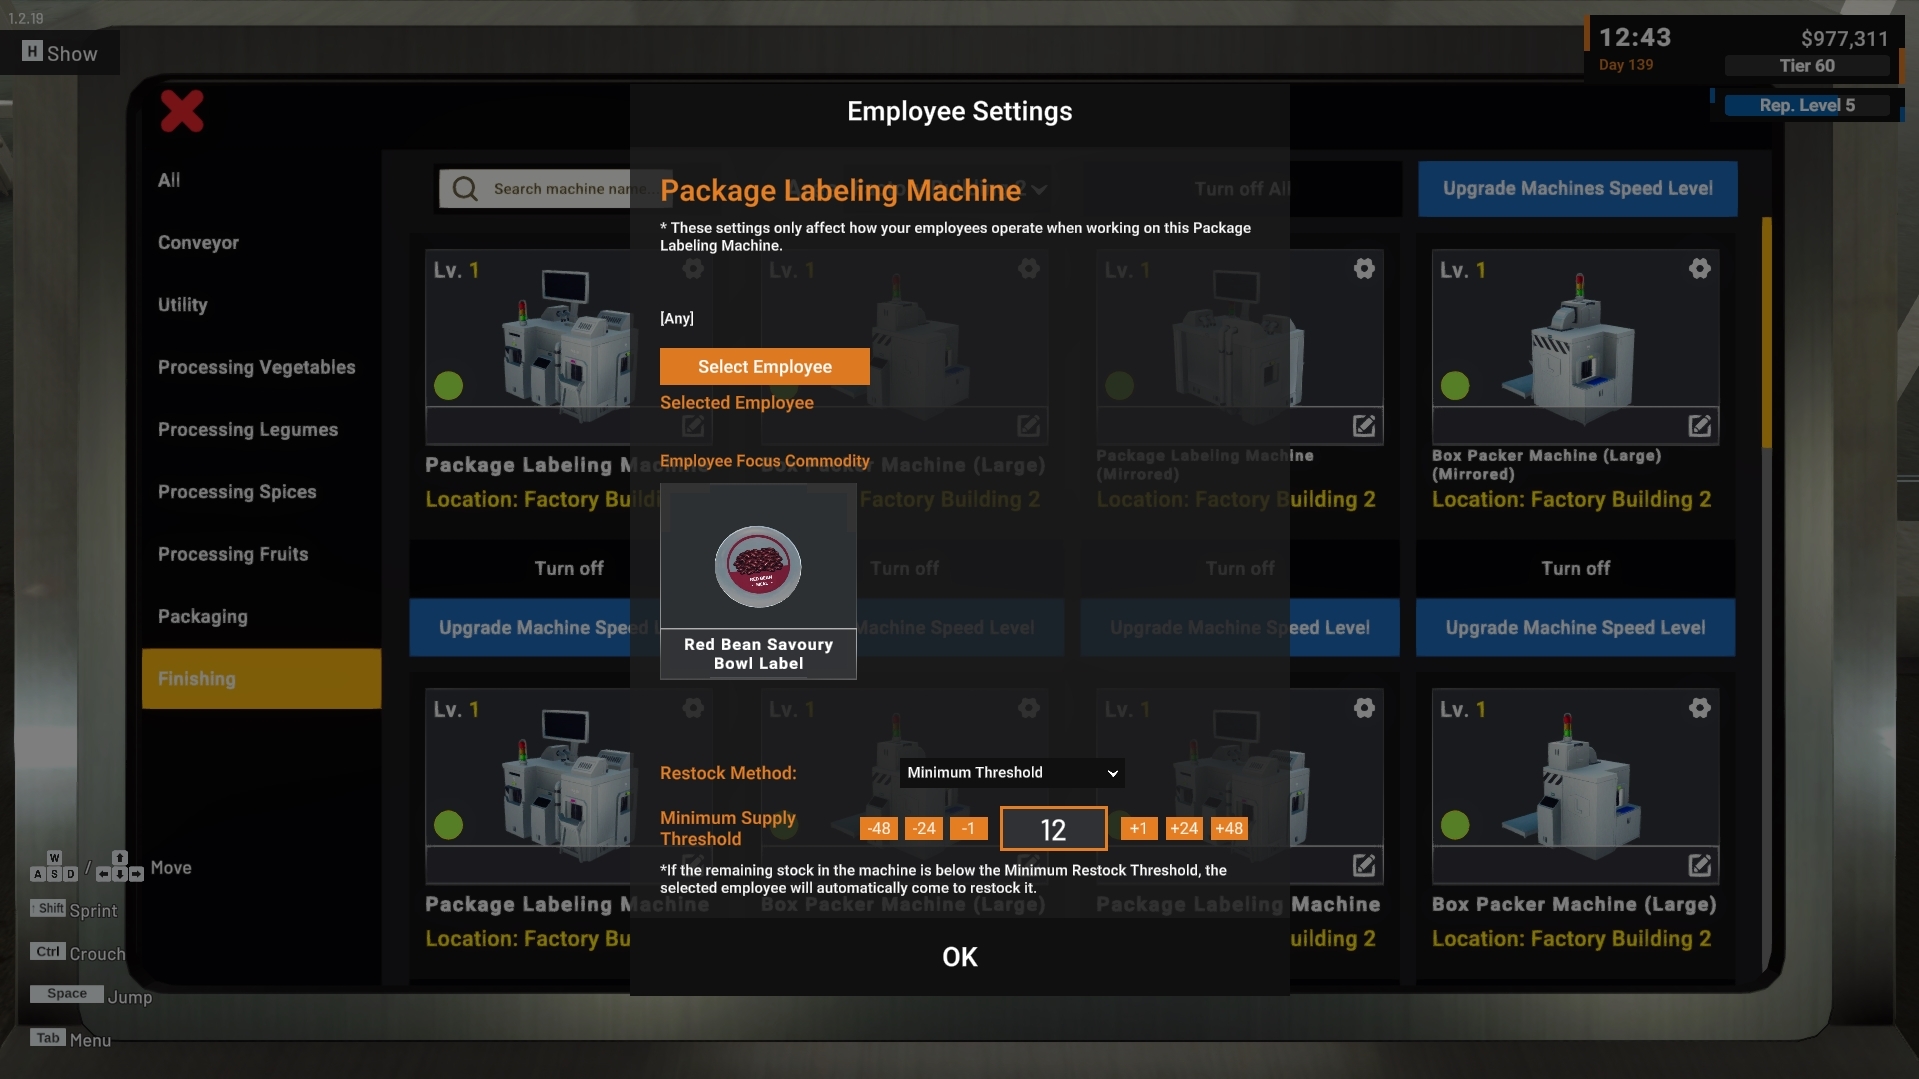
Task: Click the machine list scrollbar
Action: [x=1767, y=333]
